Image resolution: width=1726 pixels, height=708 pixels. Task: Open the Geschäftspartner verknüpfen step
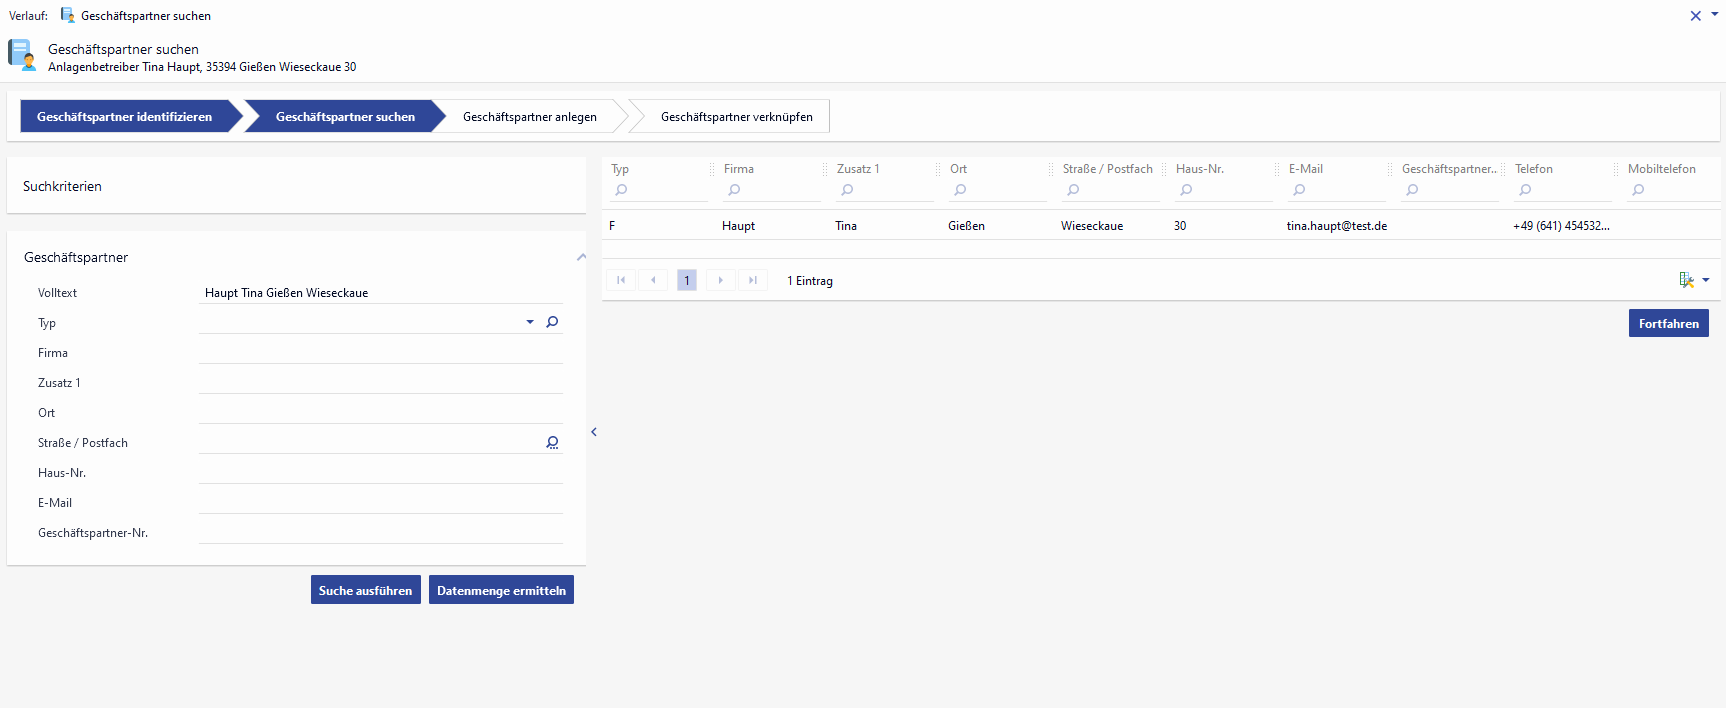(x=736, y=117)
